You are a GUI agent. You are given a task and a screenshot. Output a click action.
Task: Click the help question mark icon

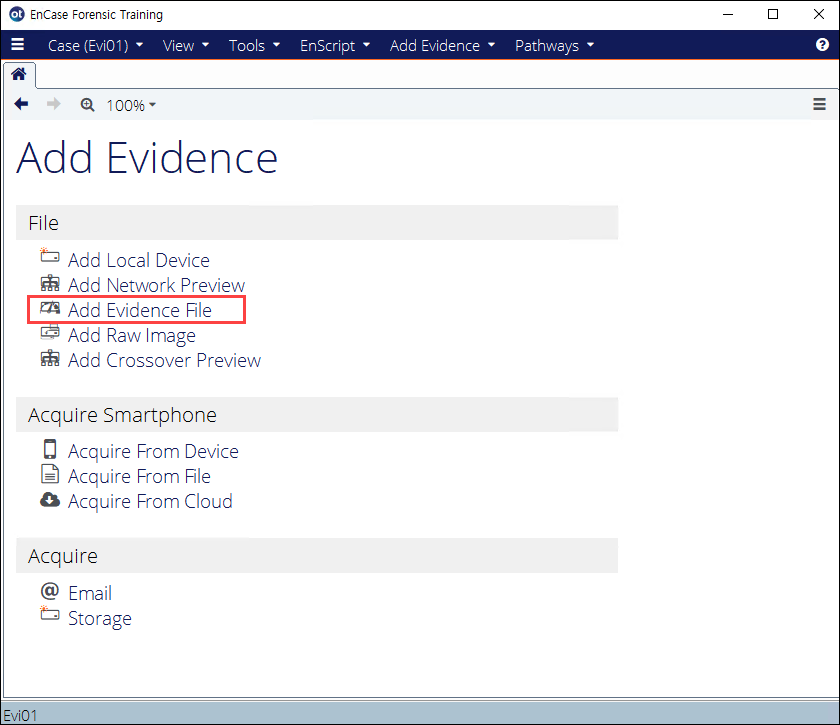click(822, 44)
